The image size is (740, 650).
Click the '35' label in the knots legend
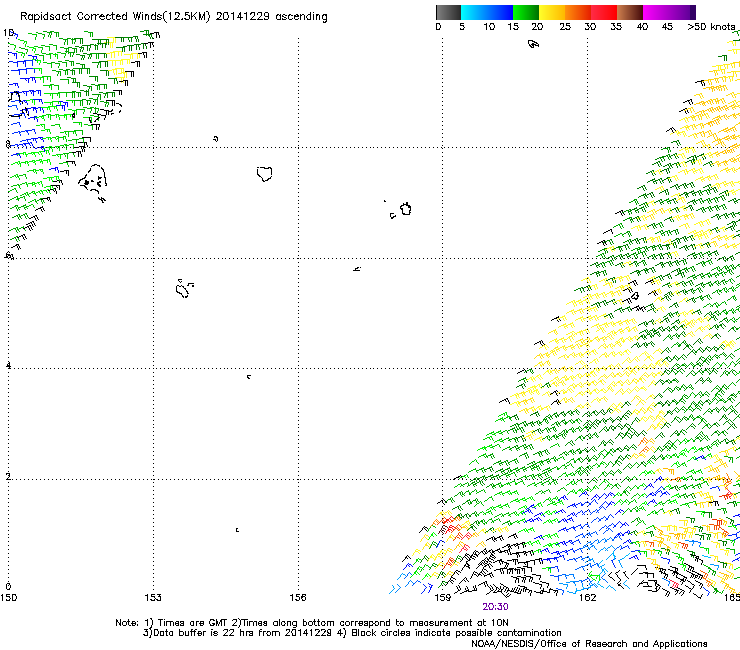click(616, 27)
